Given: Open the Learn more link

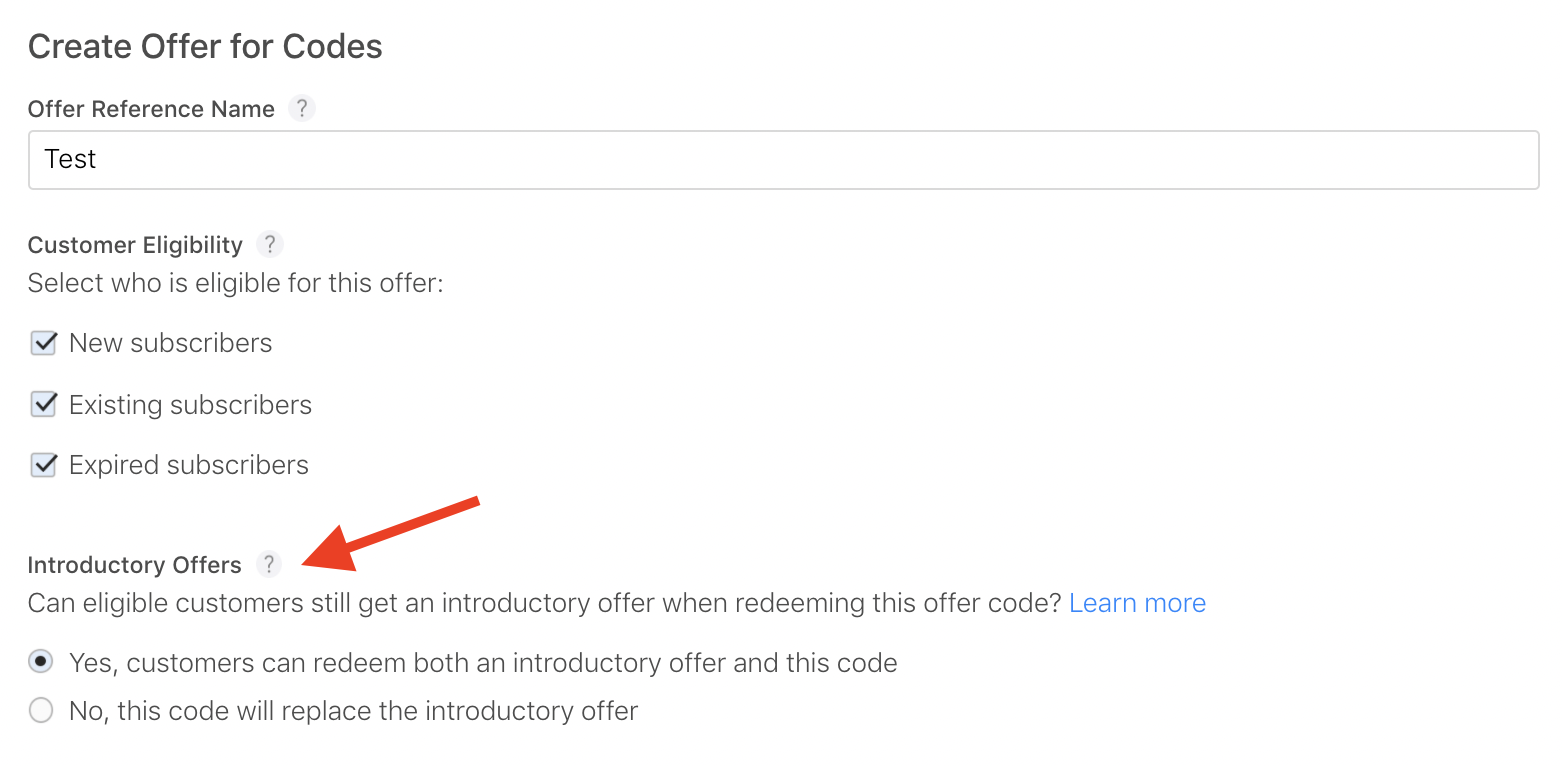Looking at the screenshot, I should tap(1137, 603).
